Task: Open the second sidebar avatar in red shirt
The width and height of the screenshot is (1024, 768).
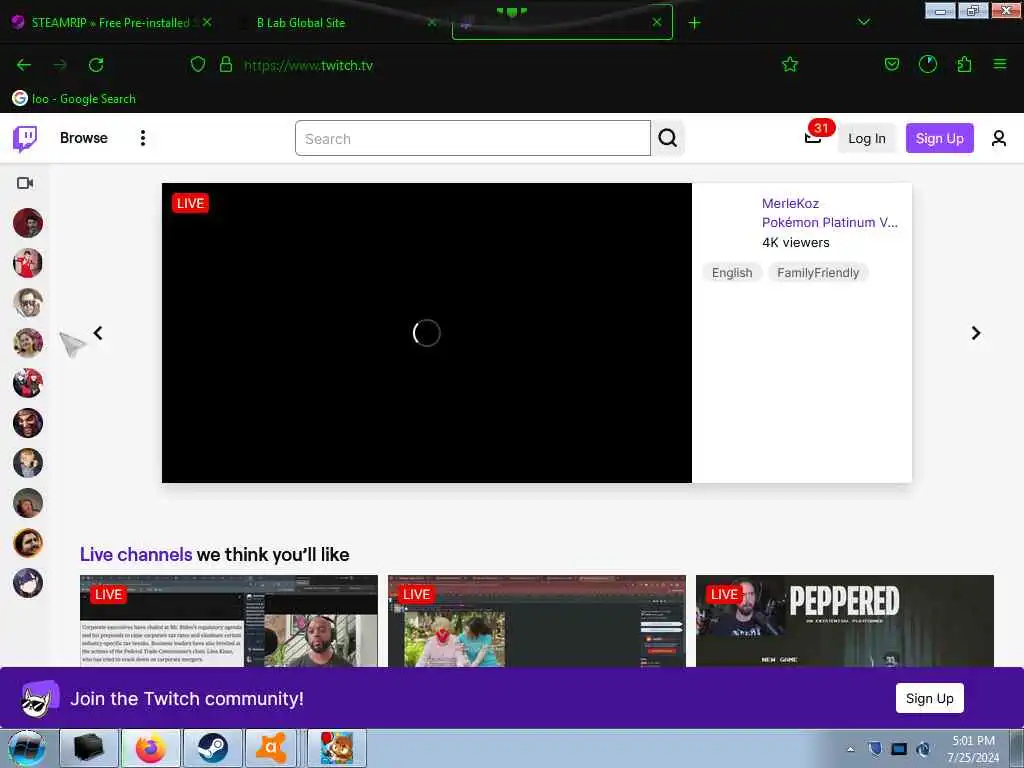Action: (27, 263)
